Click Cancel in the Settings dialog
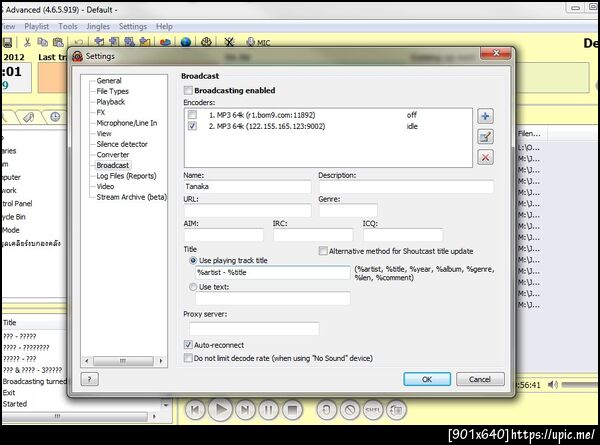 pyautogui.click(x=480, y=379)
